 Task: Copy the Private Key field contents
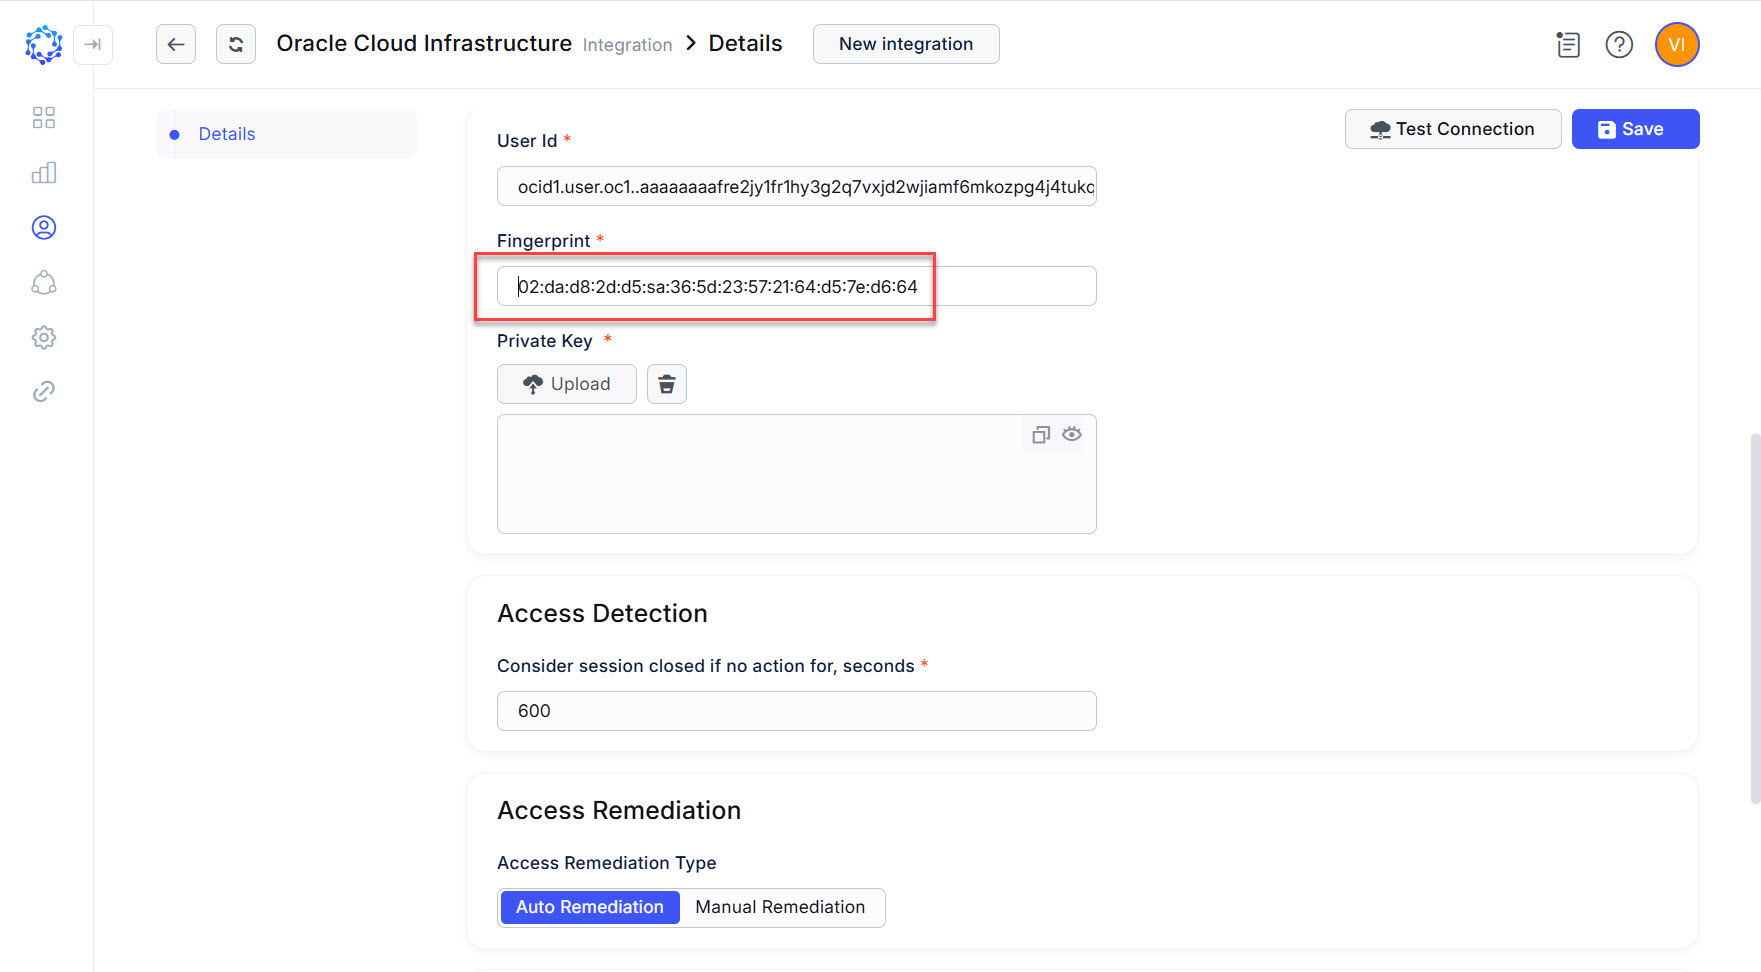(x=1040, y=435)
